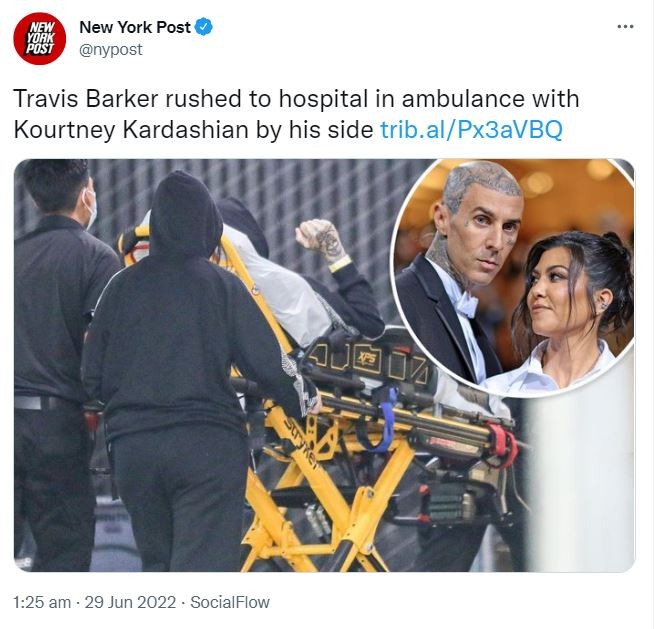
Task: Click the 29 Jun 2022 date
Action: (130, 602)
